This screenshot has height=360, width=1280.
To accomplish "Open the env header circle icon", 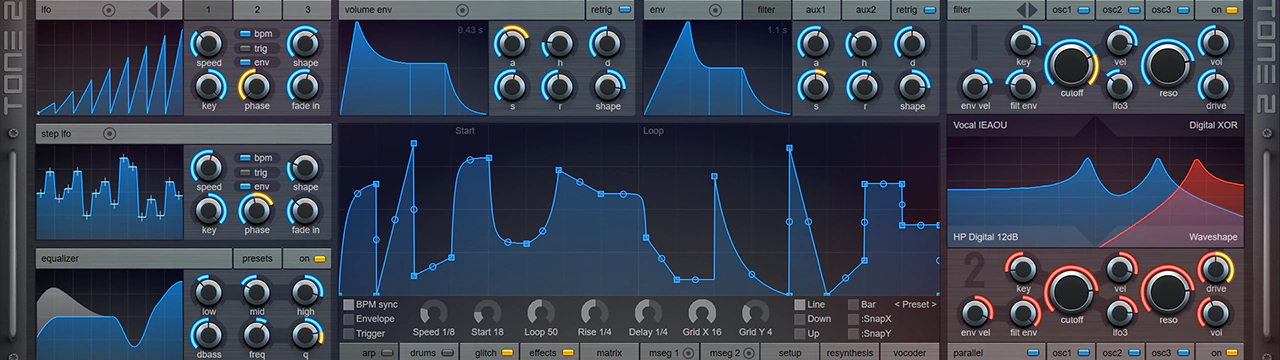I will point(715,10).
